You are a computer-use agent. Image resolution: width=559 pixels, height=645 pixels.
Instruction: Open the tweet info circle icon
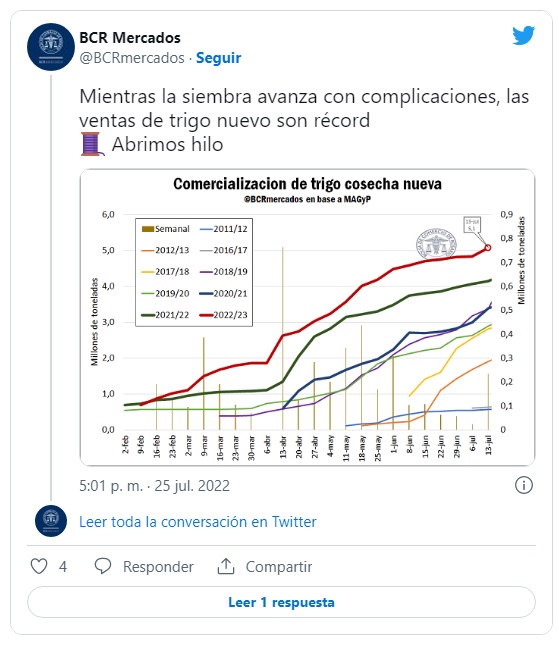point(524,485)
